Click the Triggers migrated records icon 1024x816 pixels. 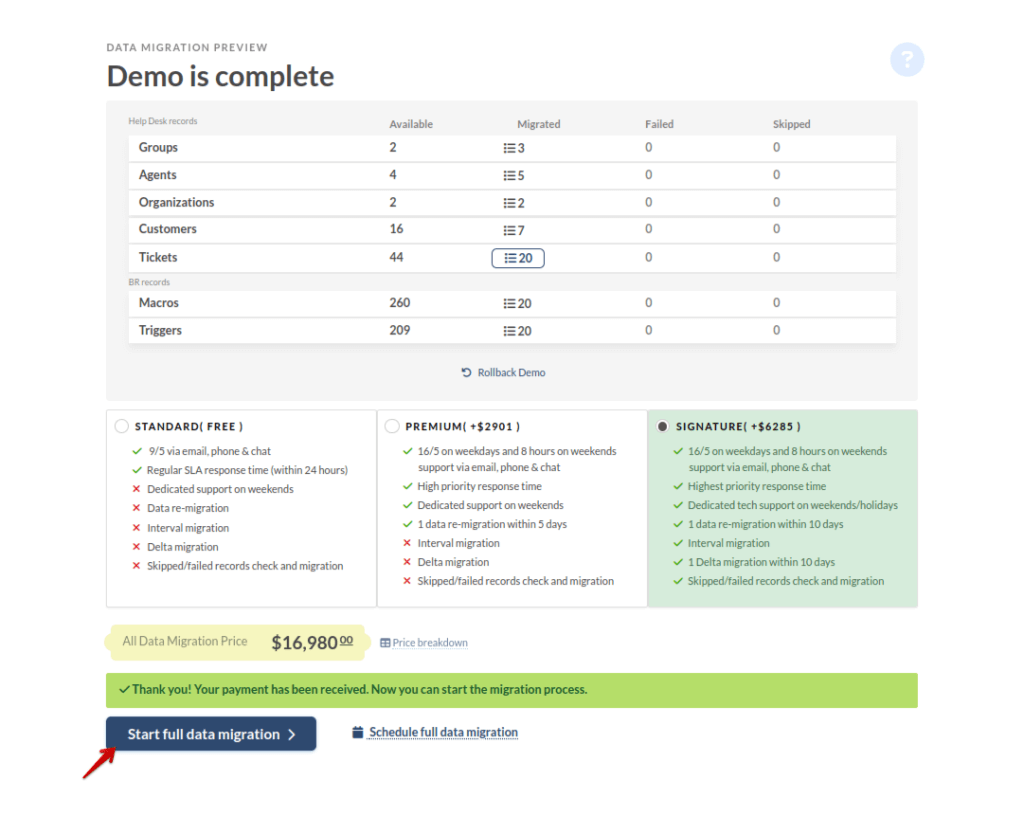pos(508,330)
